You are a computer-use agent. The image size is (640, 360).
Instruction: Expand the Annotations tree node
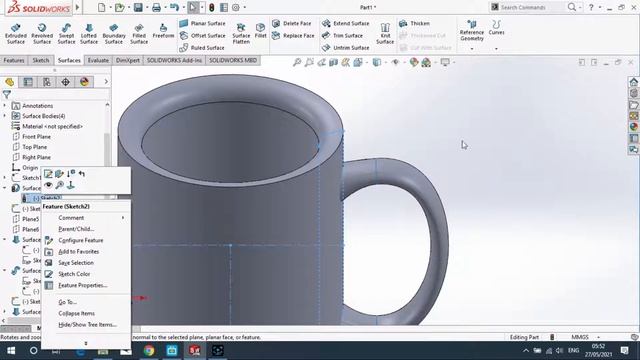(x=5, y=106)
